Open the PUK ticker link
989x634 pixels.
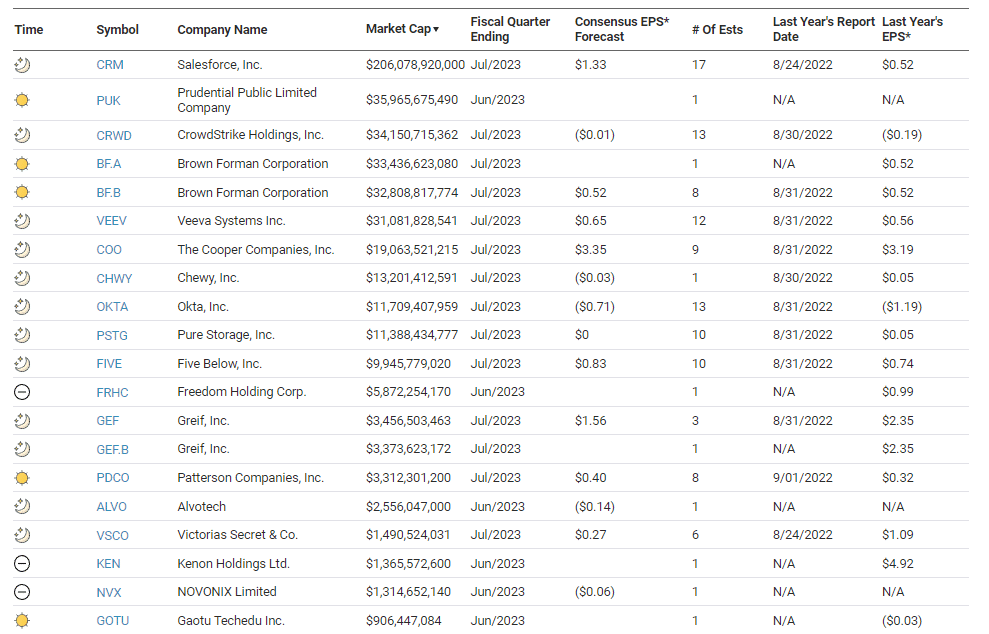(x=108, y=100)
